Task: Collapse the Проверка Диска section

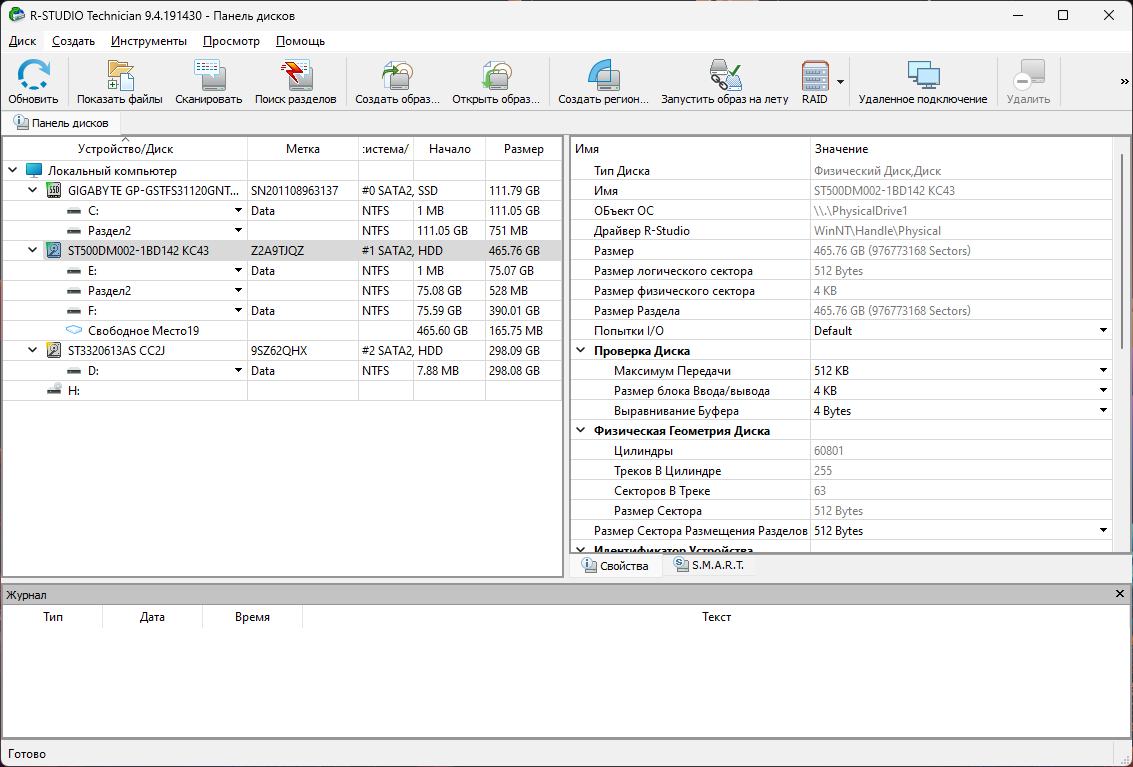Action: pyautogui.click(x=581, y=351)
